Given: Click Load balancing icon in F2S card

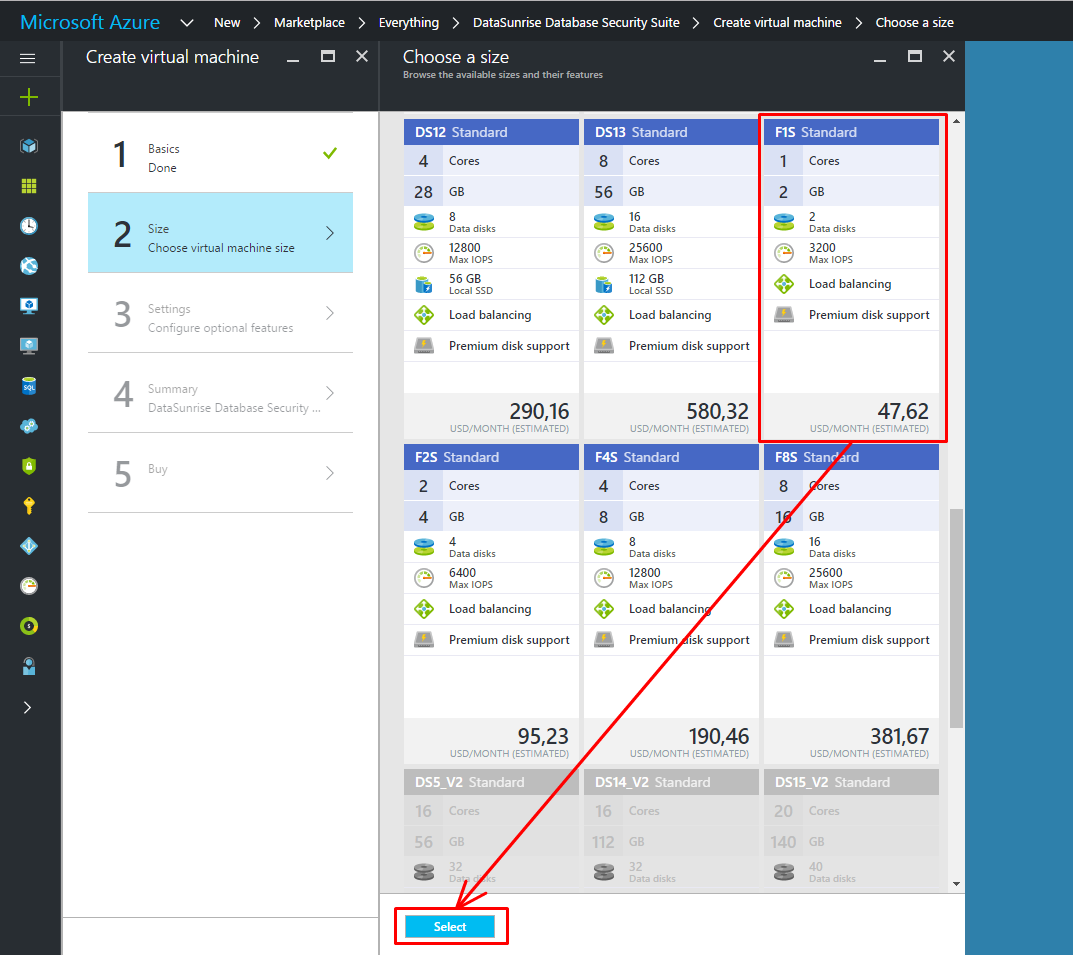Looking at the screenshot, I should pos(424,609).
